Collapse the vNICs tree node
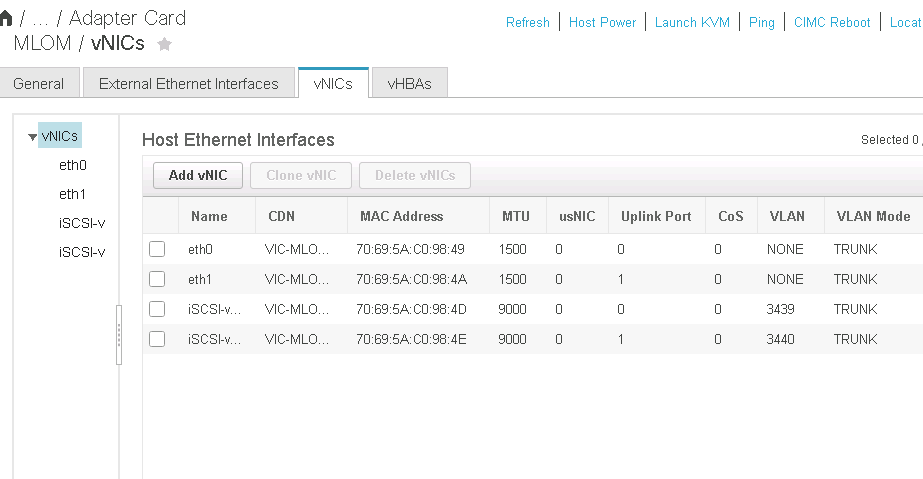 coord(32,137)
